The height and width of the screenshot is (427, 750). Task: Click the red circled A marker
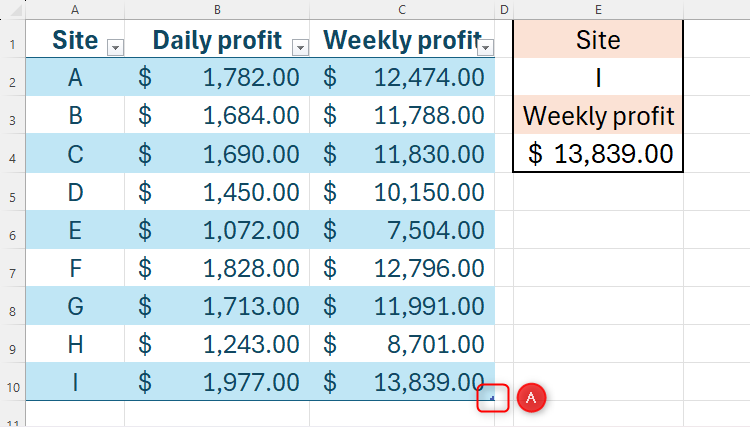click(x=532, y=397)
